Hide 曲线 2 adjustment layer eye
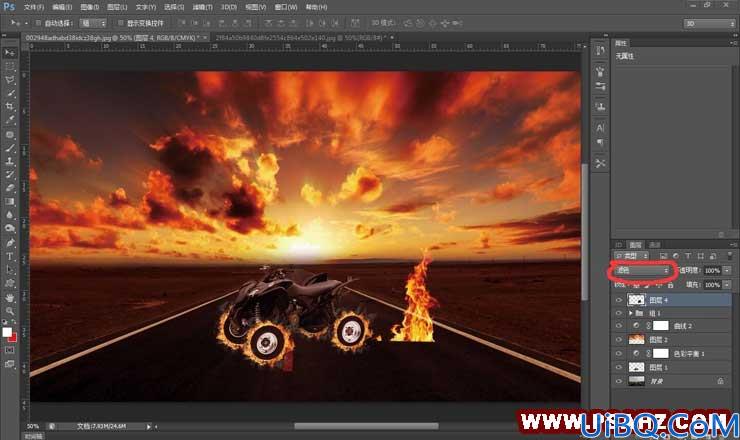Viewport: 740px width, 440px height. (619, 326)
